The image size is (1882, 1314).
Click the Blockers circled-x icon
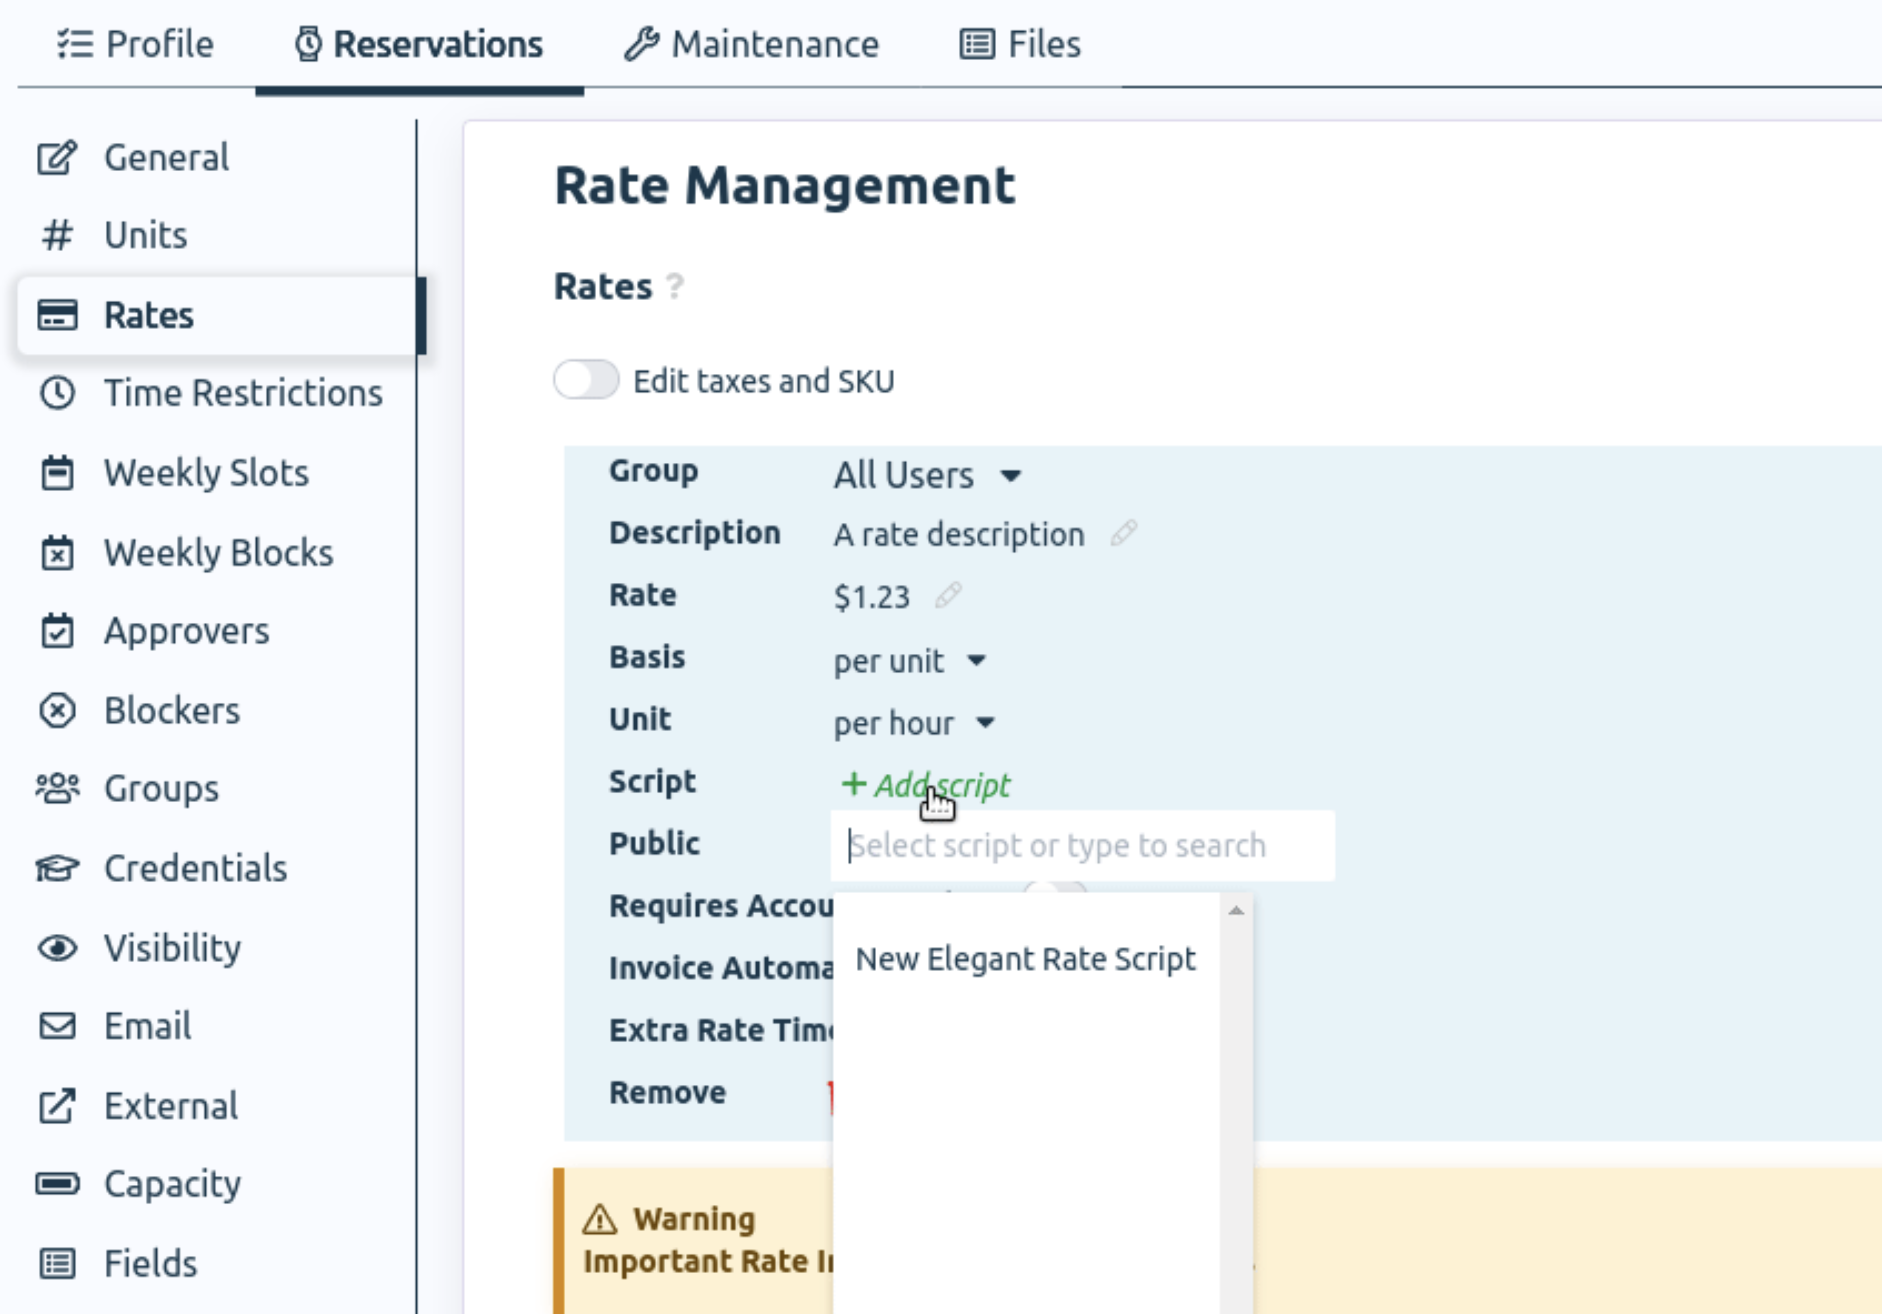56,710
